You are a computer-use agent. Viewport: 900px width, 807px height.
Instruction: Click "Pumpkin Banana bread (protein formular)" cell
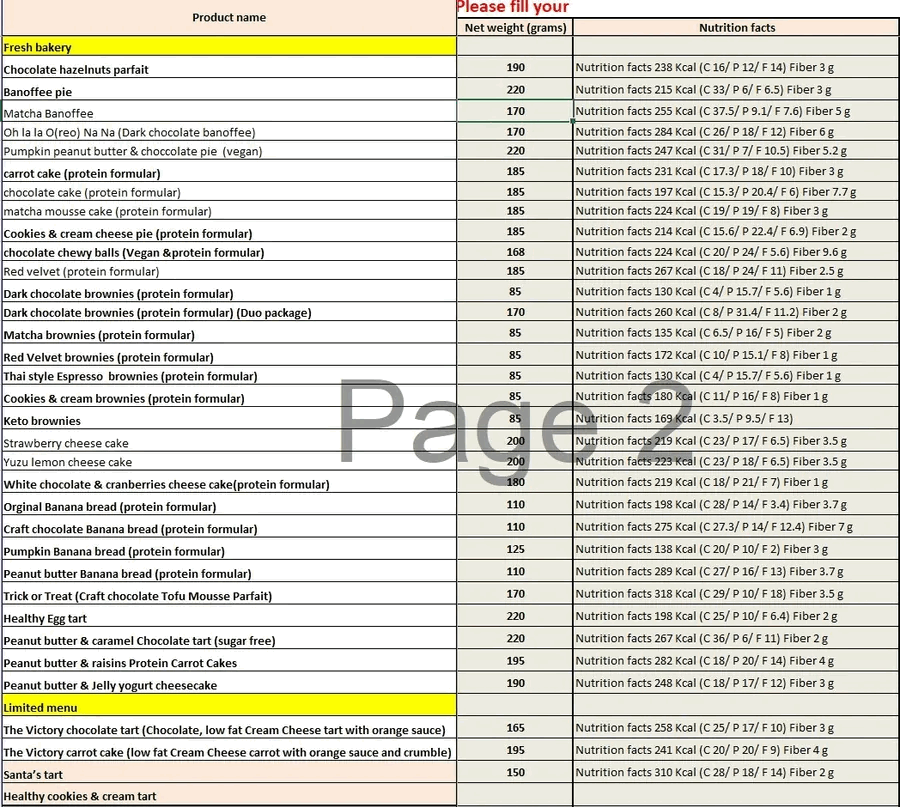pos(229,549)
